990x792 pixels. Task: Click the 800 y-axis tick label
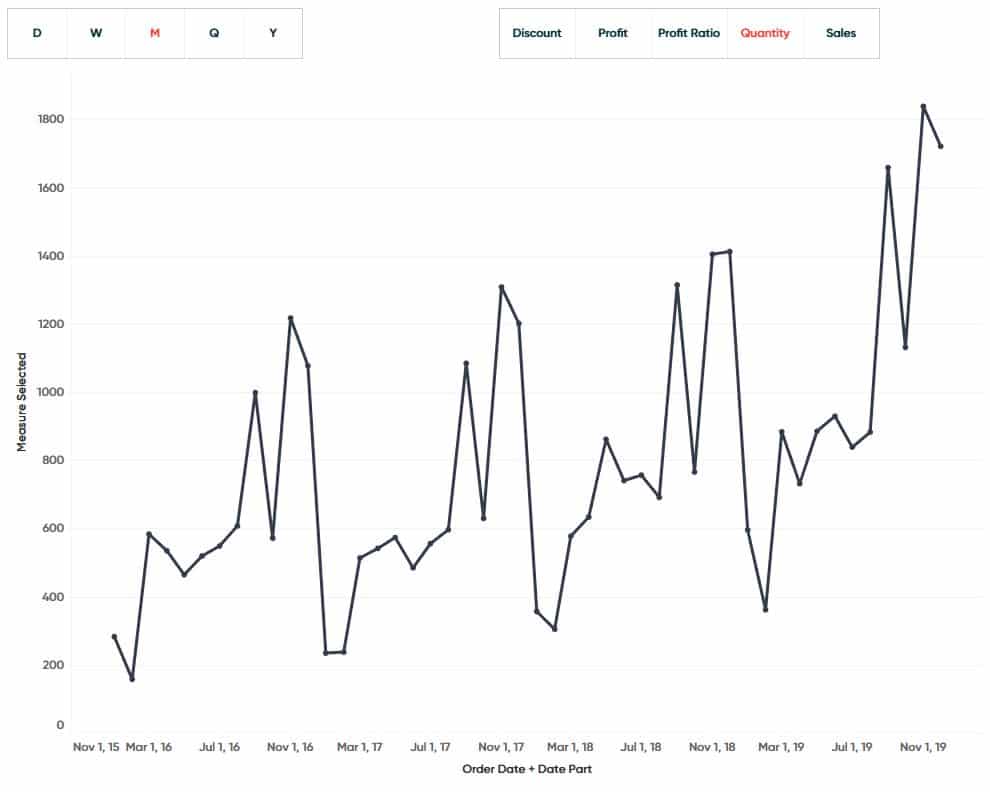tap(54, 460)
